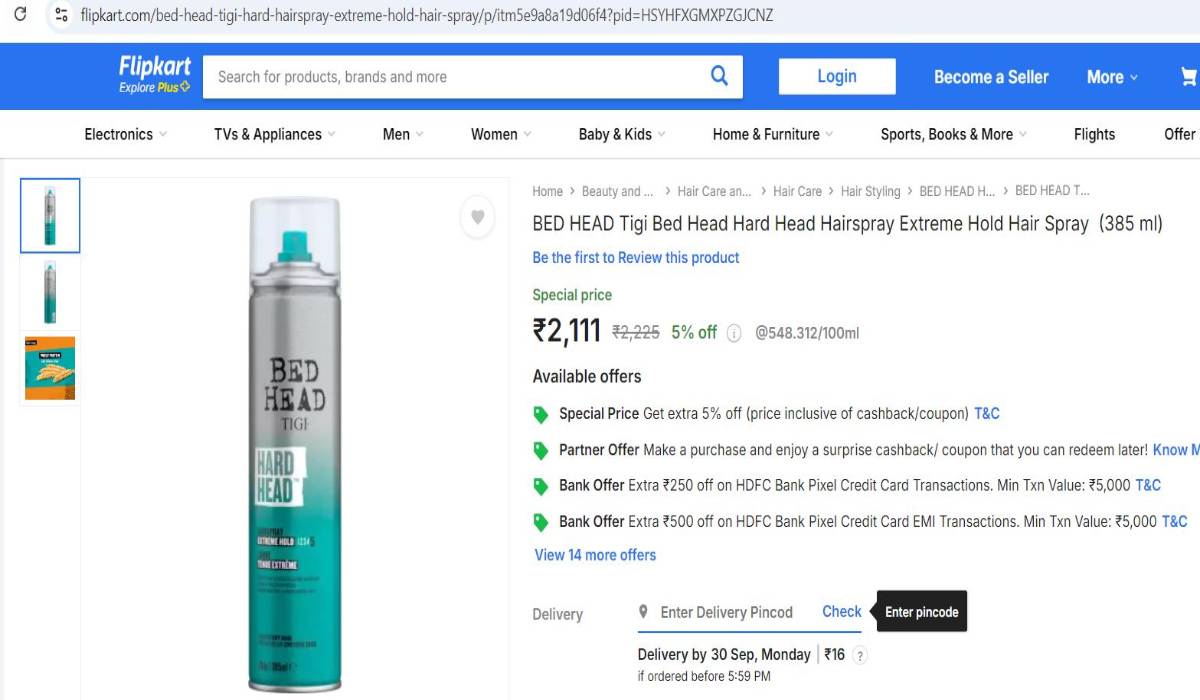Add product to wishlist with heart icon
The image size is (1200, 700).
coord(478,217)
